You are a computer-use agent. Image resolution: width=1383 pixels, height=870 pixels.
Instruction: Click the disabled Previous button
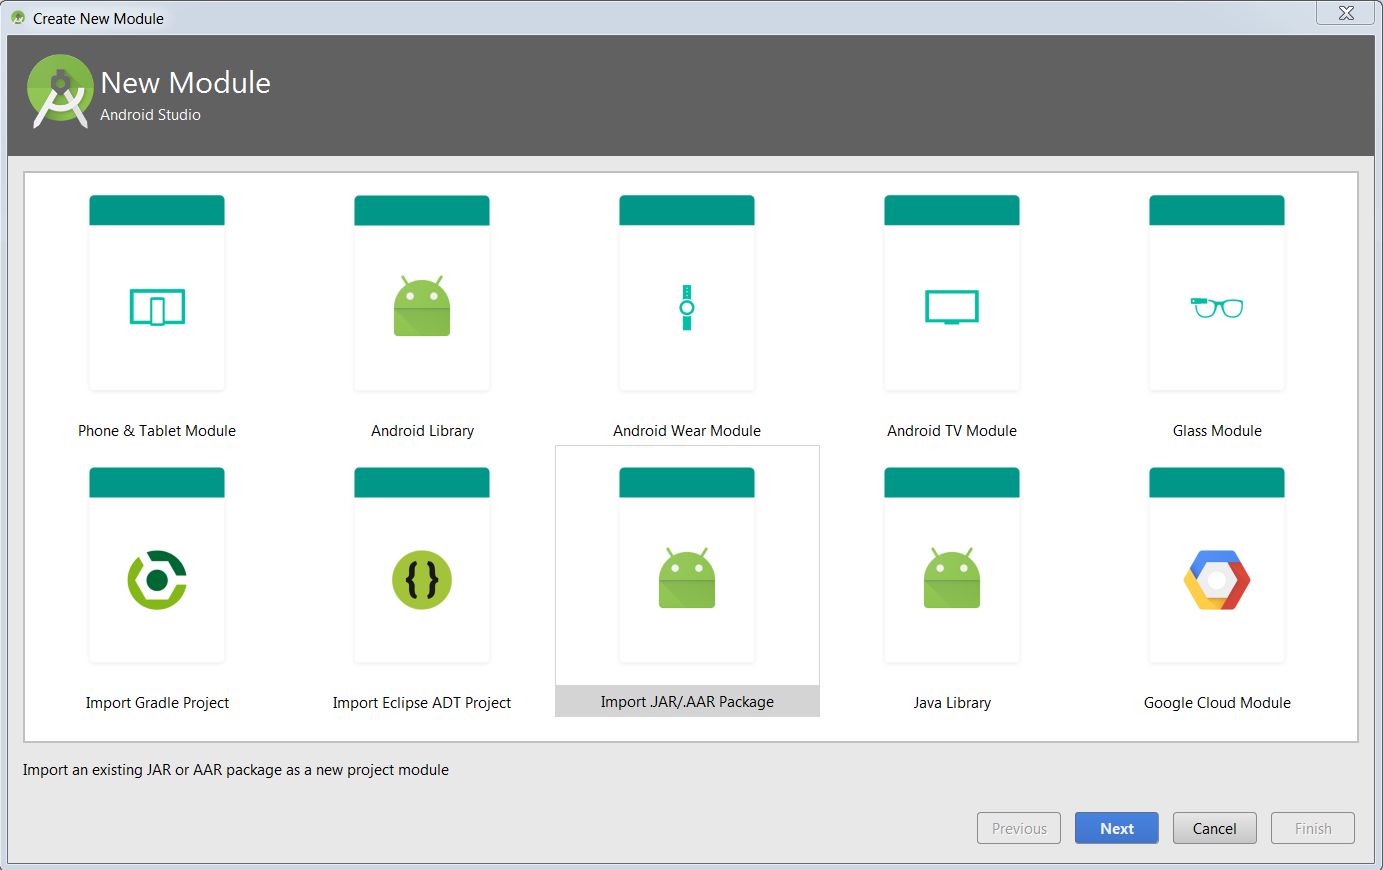click(x=1019, y=828)
